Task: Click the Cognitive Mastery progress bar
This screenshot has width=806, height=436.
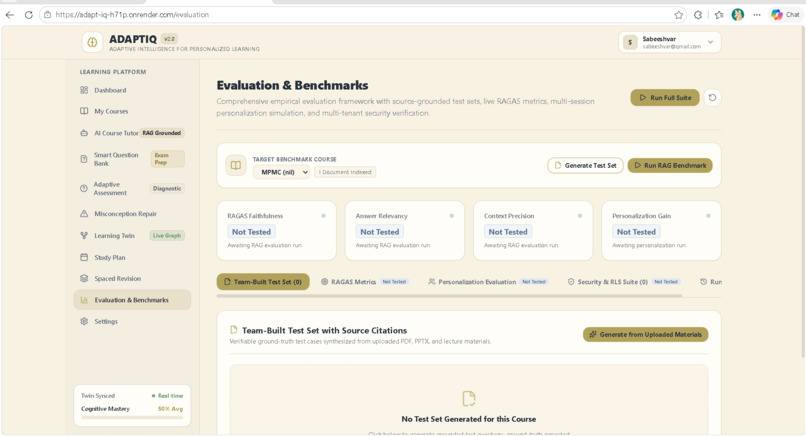Action: coord(132,417)
